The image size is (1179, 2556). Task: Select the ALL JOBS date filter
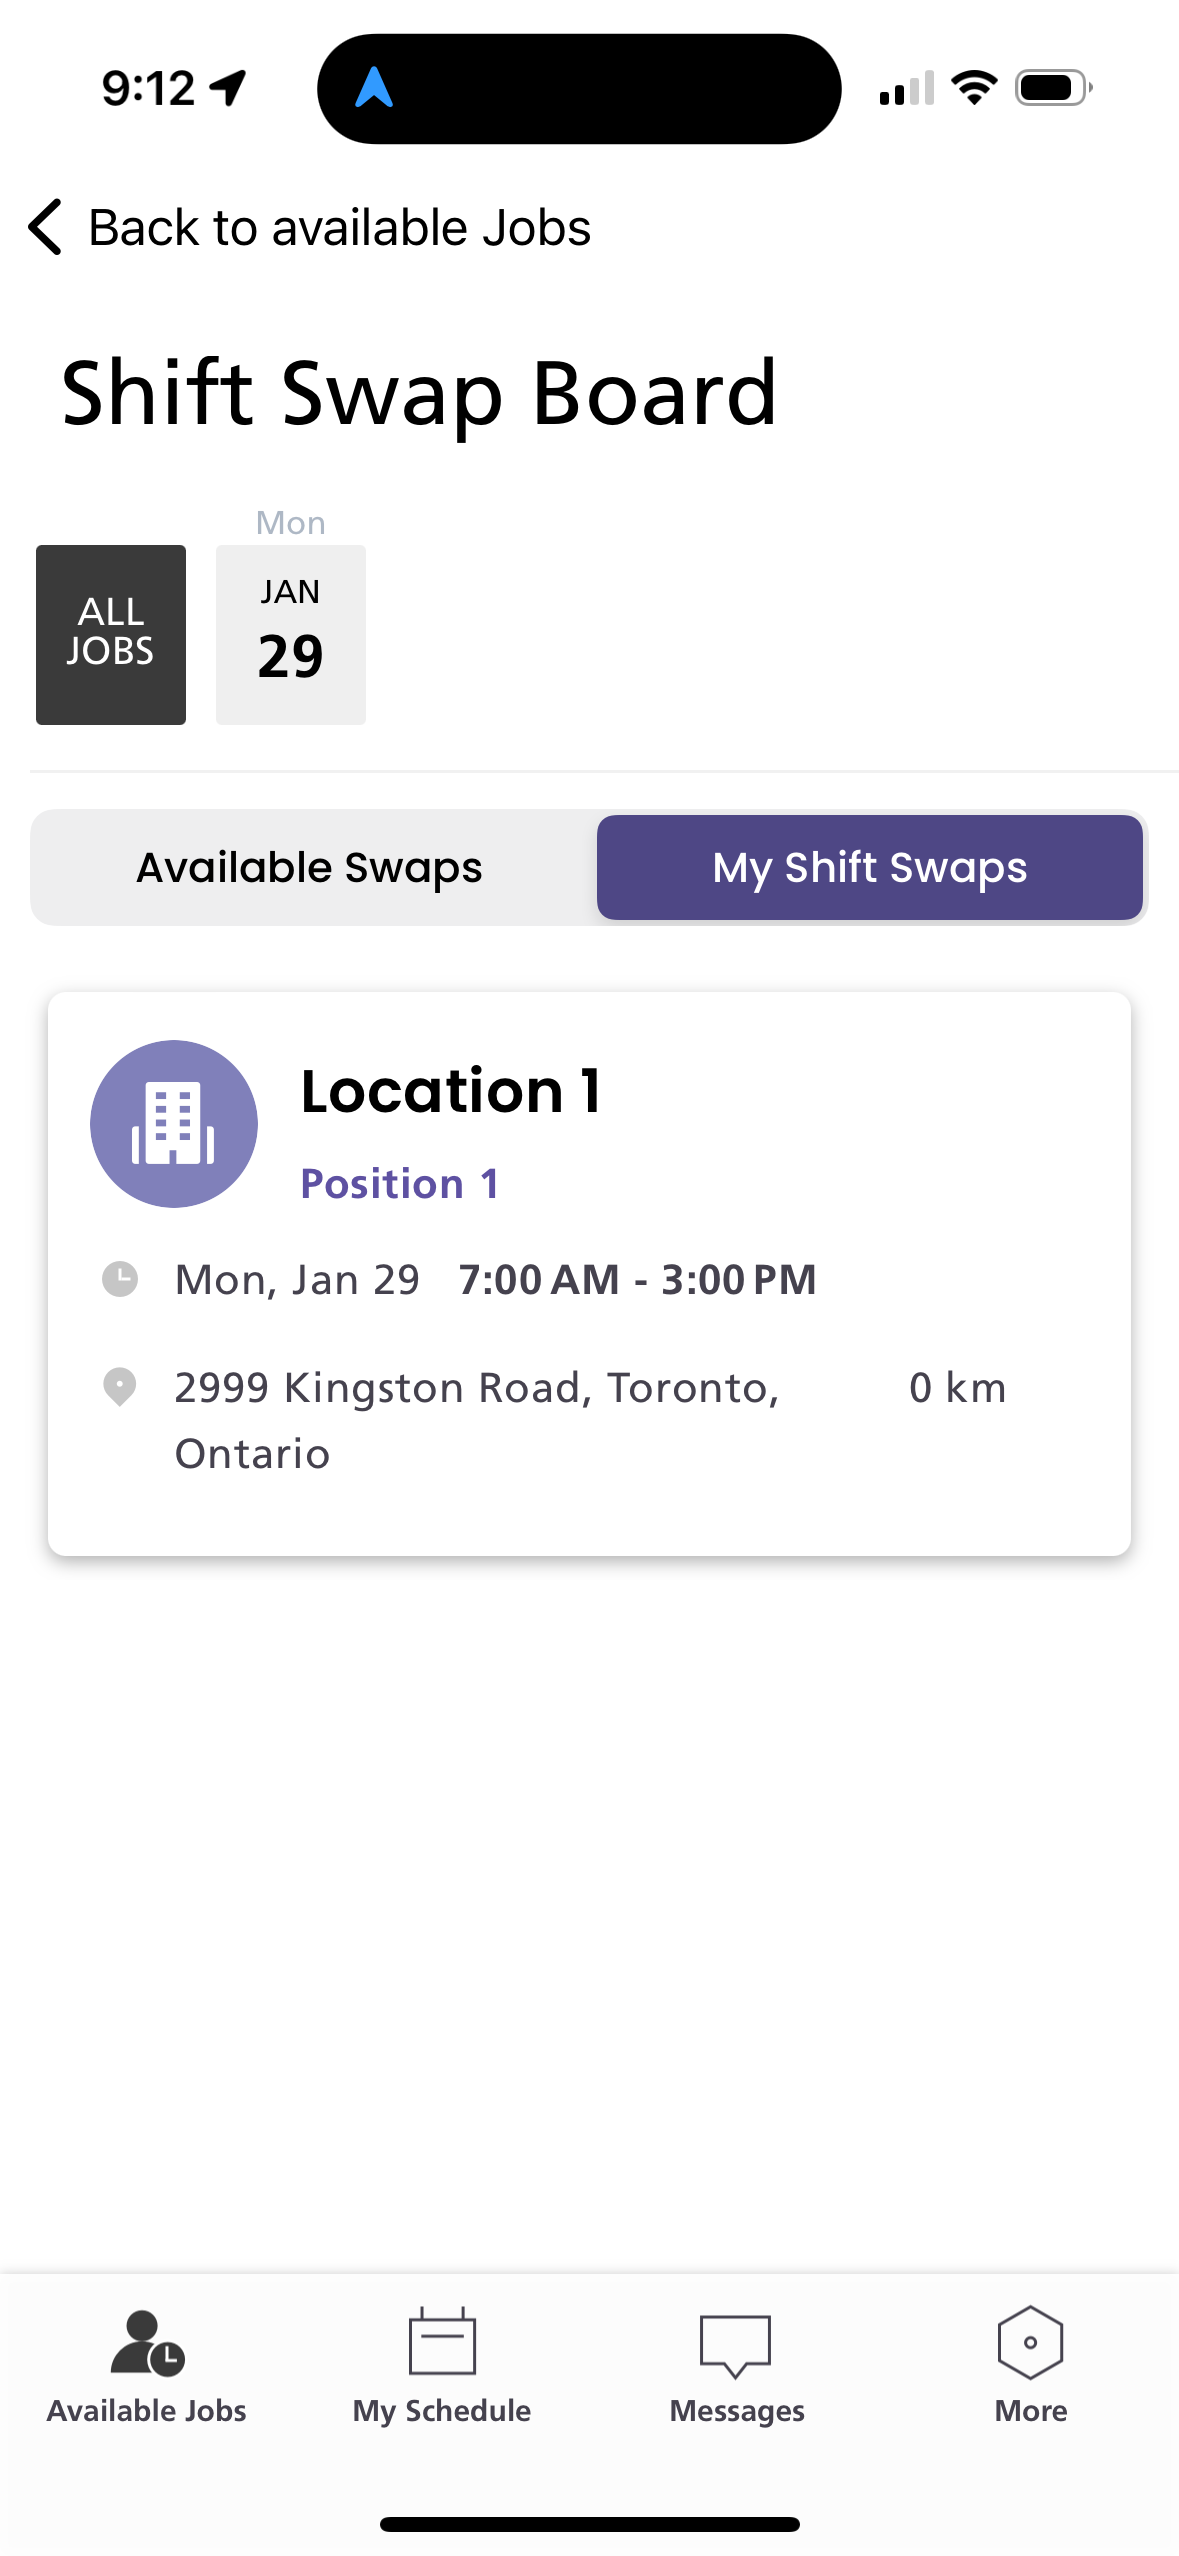coord(111,634)
